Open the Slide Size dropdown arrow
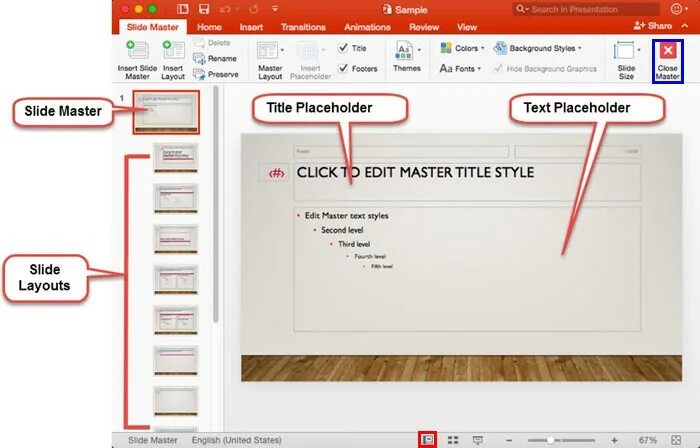 (x=639, y=50)
